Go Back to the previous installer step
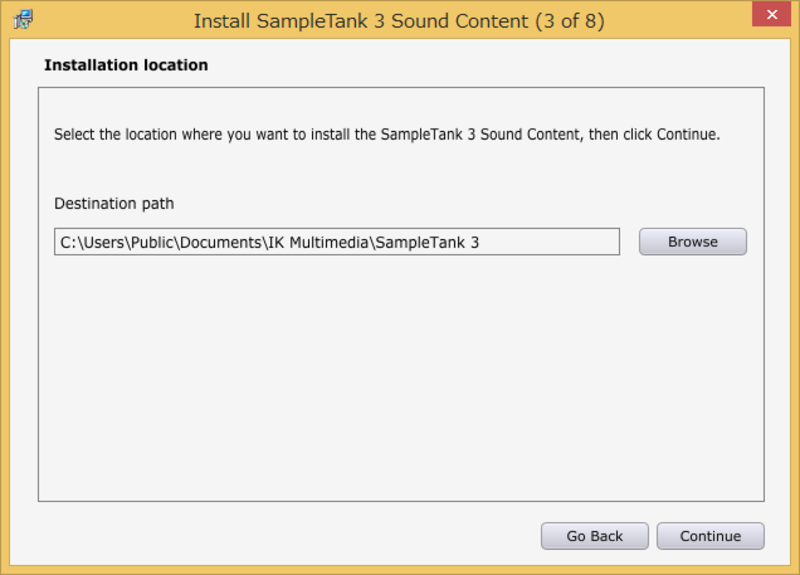The width and height of the screenshot is (800, 575). [594, 536]
